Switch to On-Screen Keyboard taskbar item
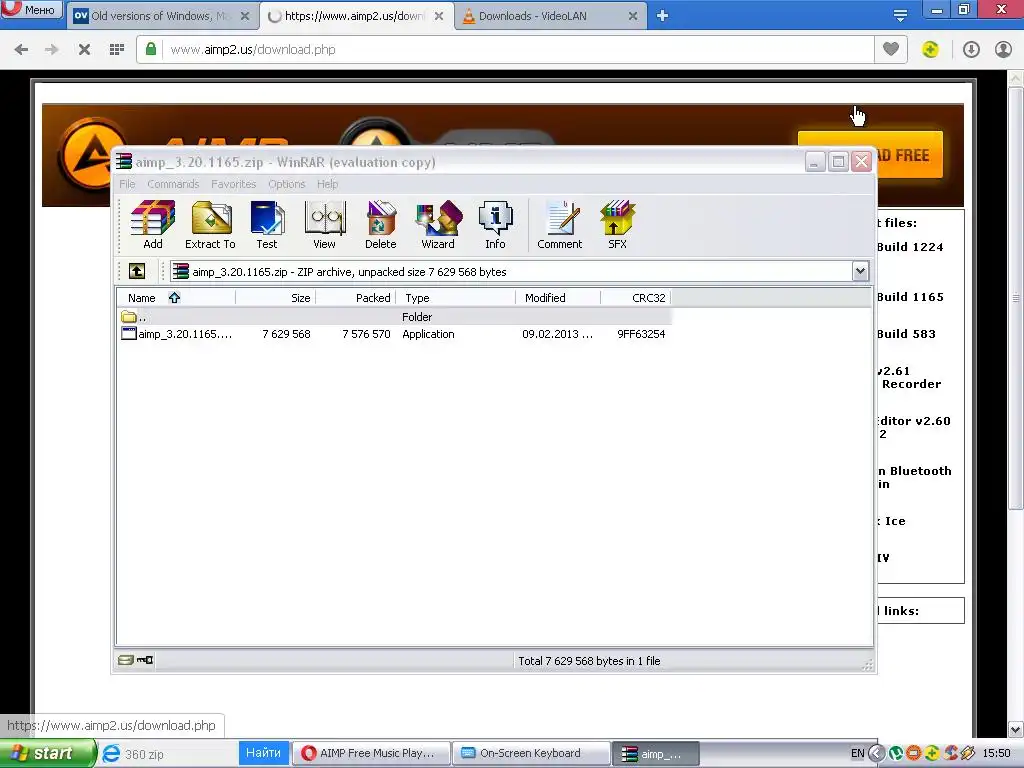1024x768 pixels. click(530, 753)
